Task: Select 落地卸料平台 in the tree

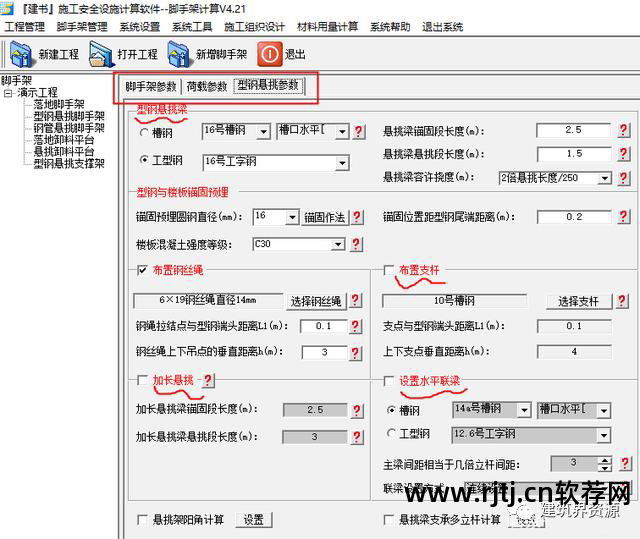Action: [64, 140]
